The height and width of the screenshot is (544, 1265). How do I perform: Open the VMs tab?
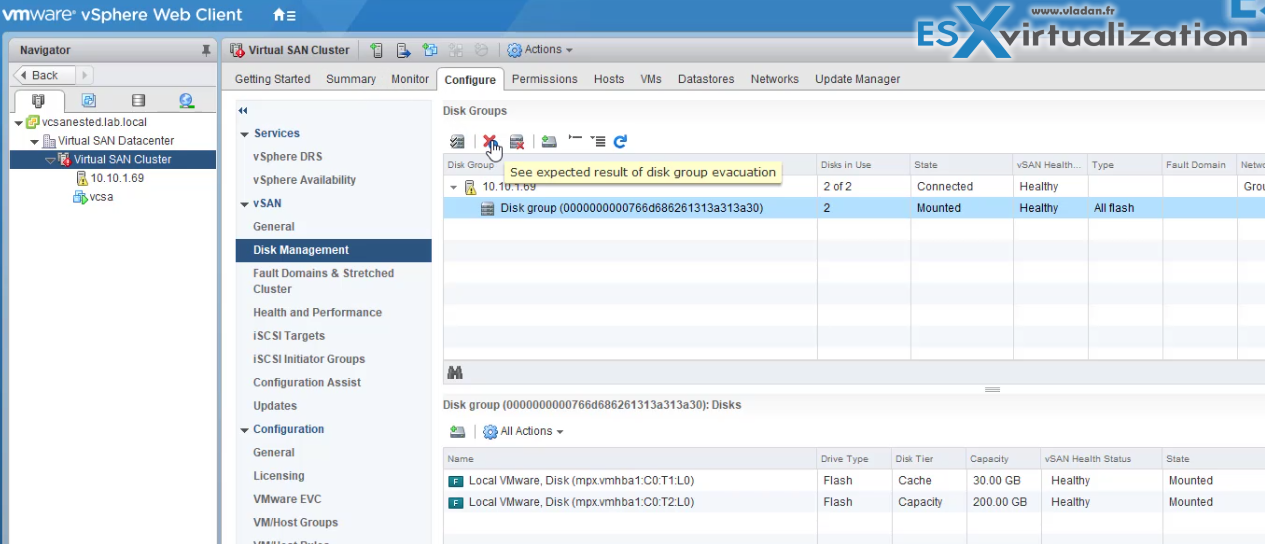tap(651, 79)
